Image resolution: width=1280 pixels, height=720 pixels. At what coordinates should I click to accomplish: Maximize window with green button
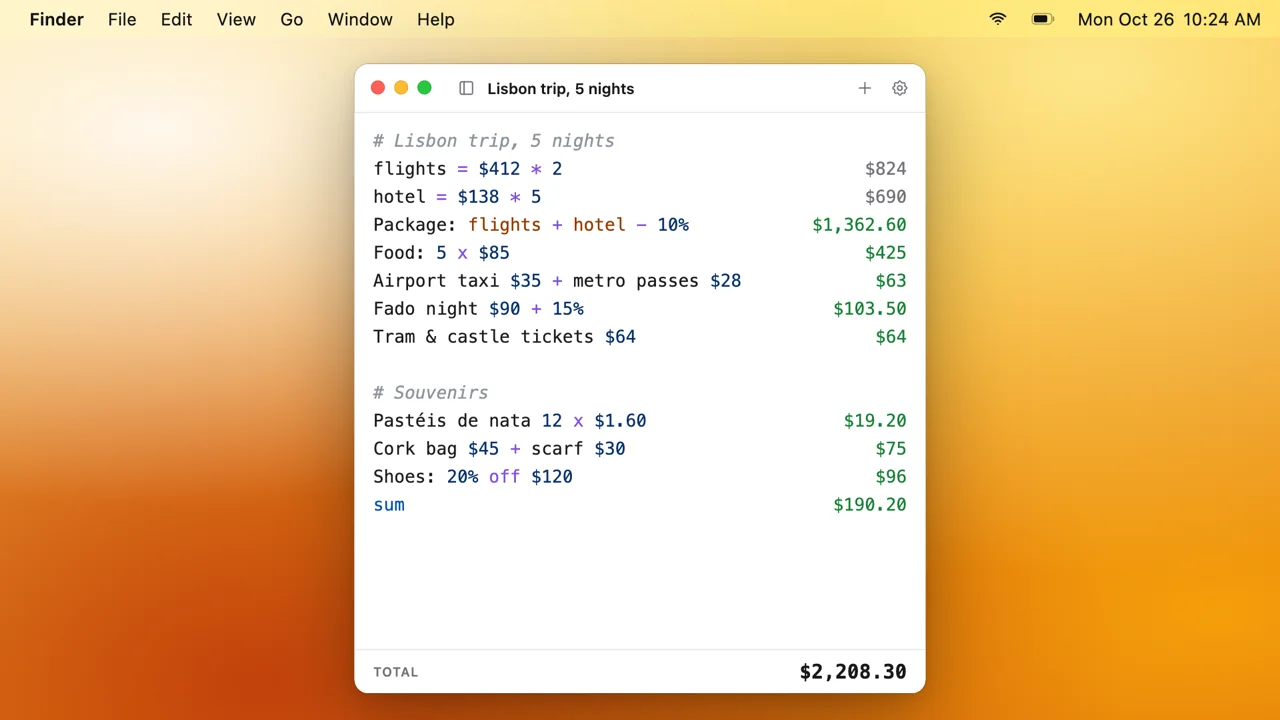[424, 88]
